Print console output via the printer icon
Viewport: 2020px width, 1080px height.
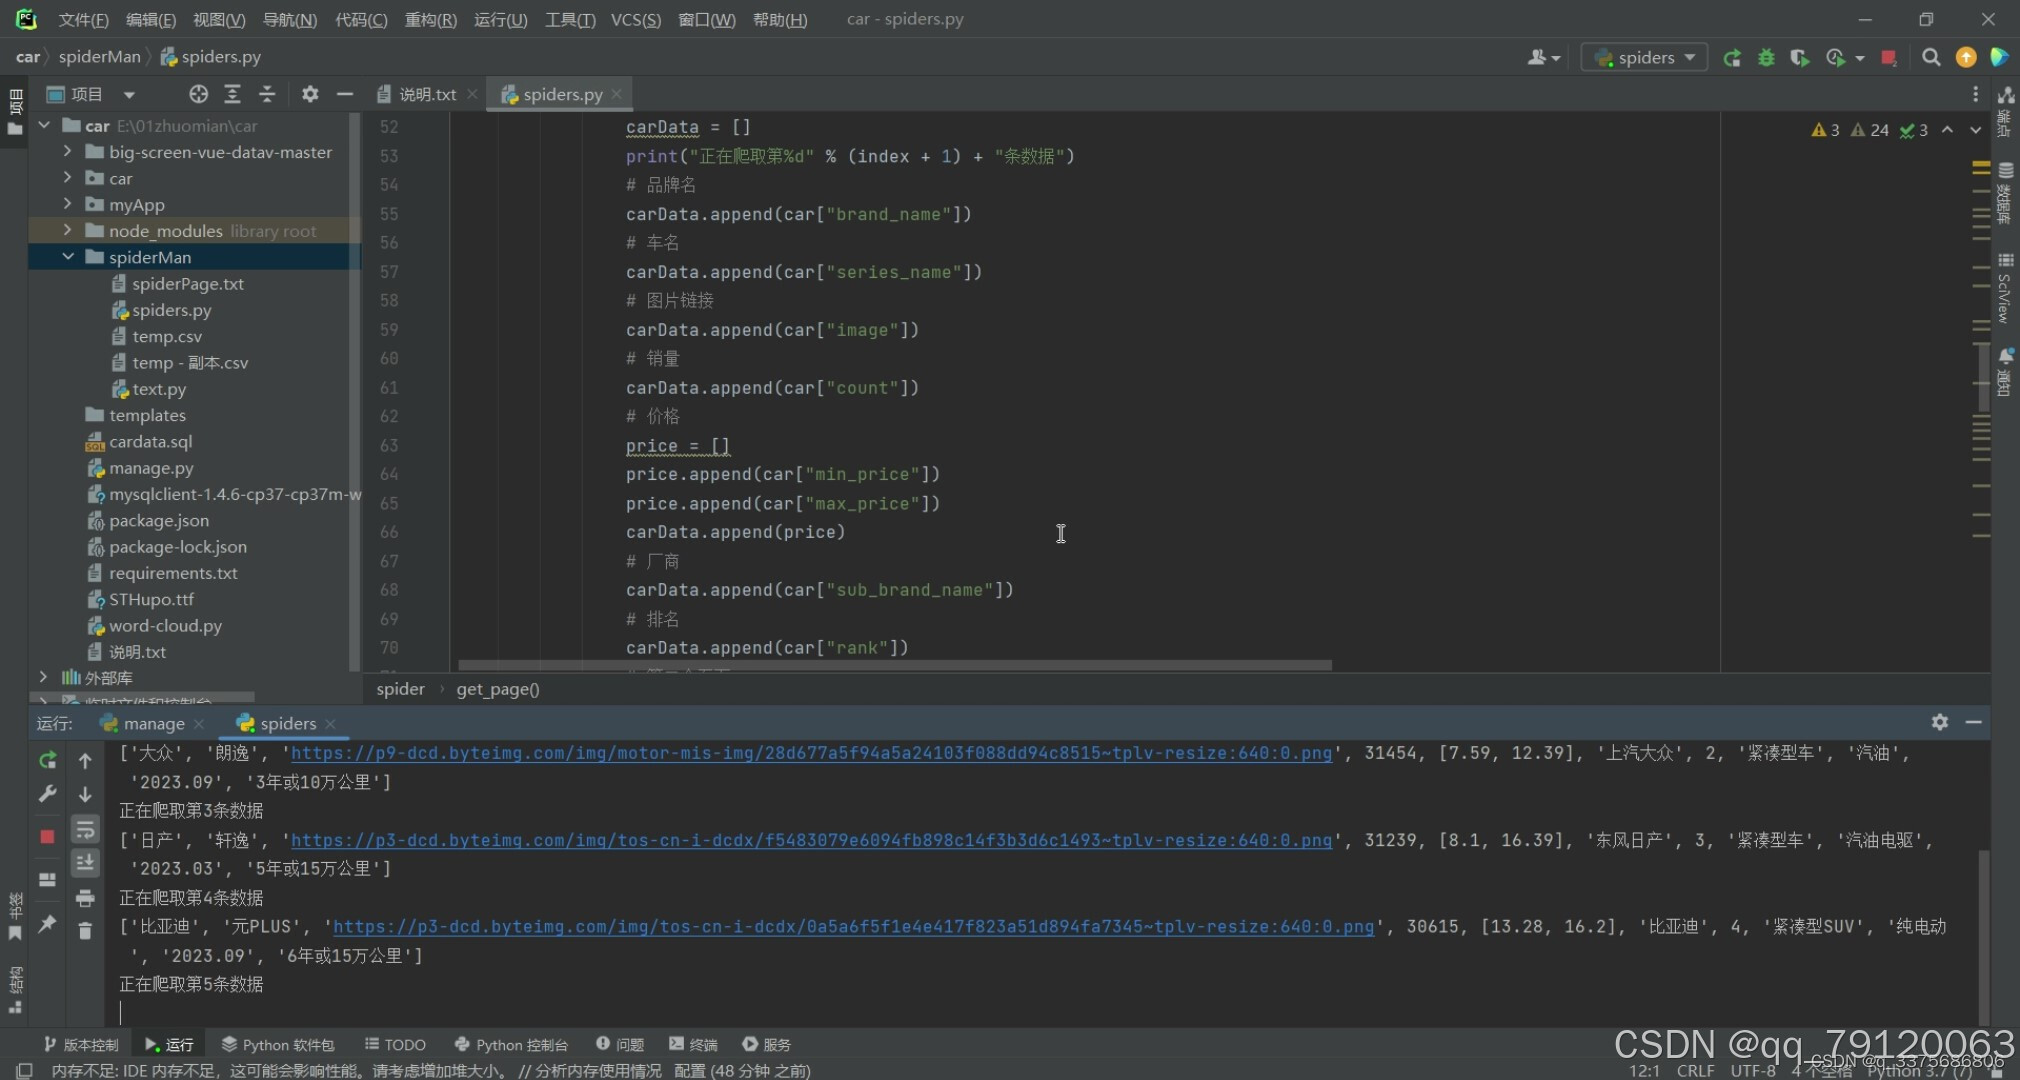85,898
